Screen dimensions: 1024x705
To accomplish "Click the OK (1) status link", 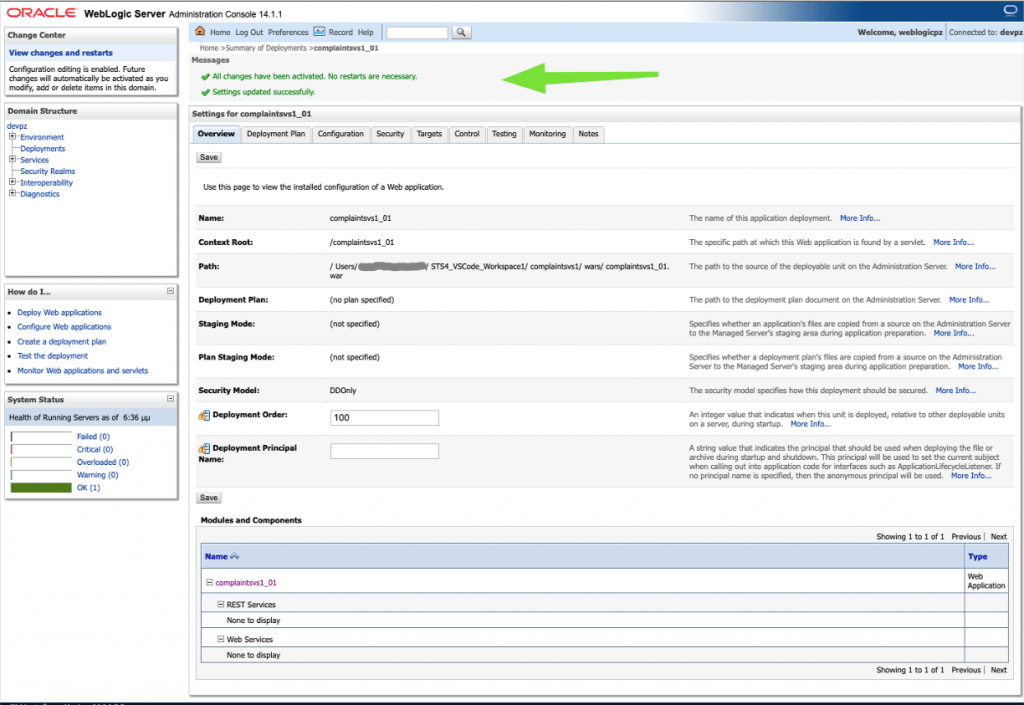I will pyautogui.click(x=88, y=488).
